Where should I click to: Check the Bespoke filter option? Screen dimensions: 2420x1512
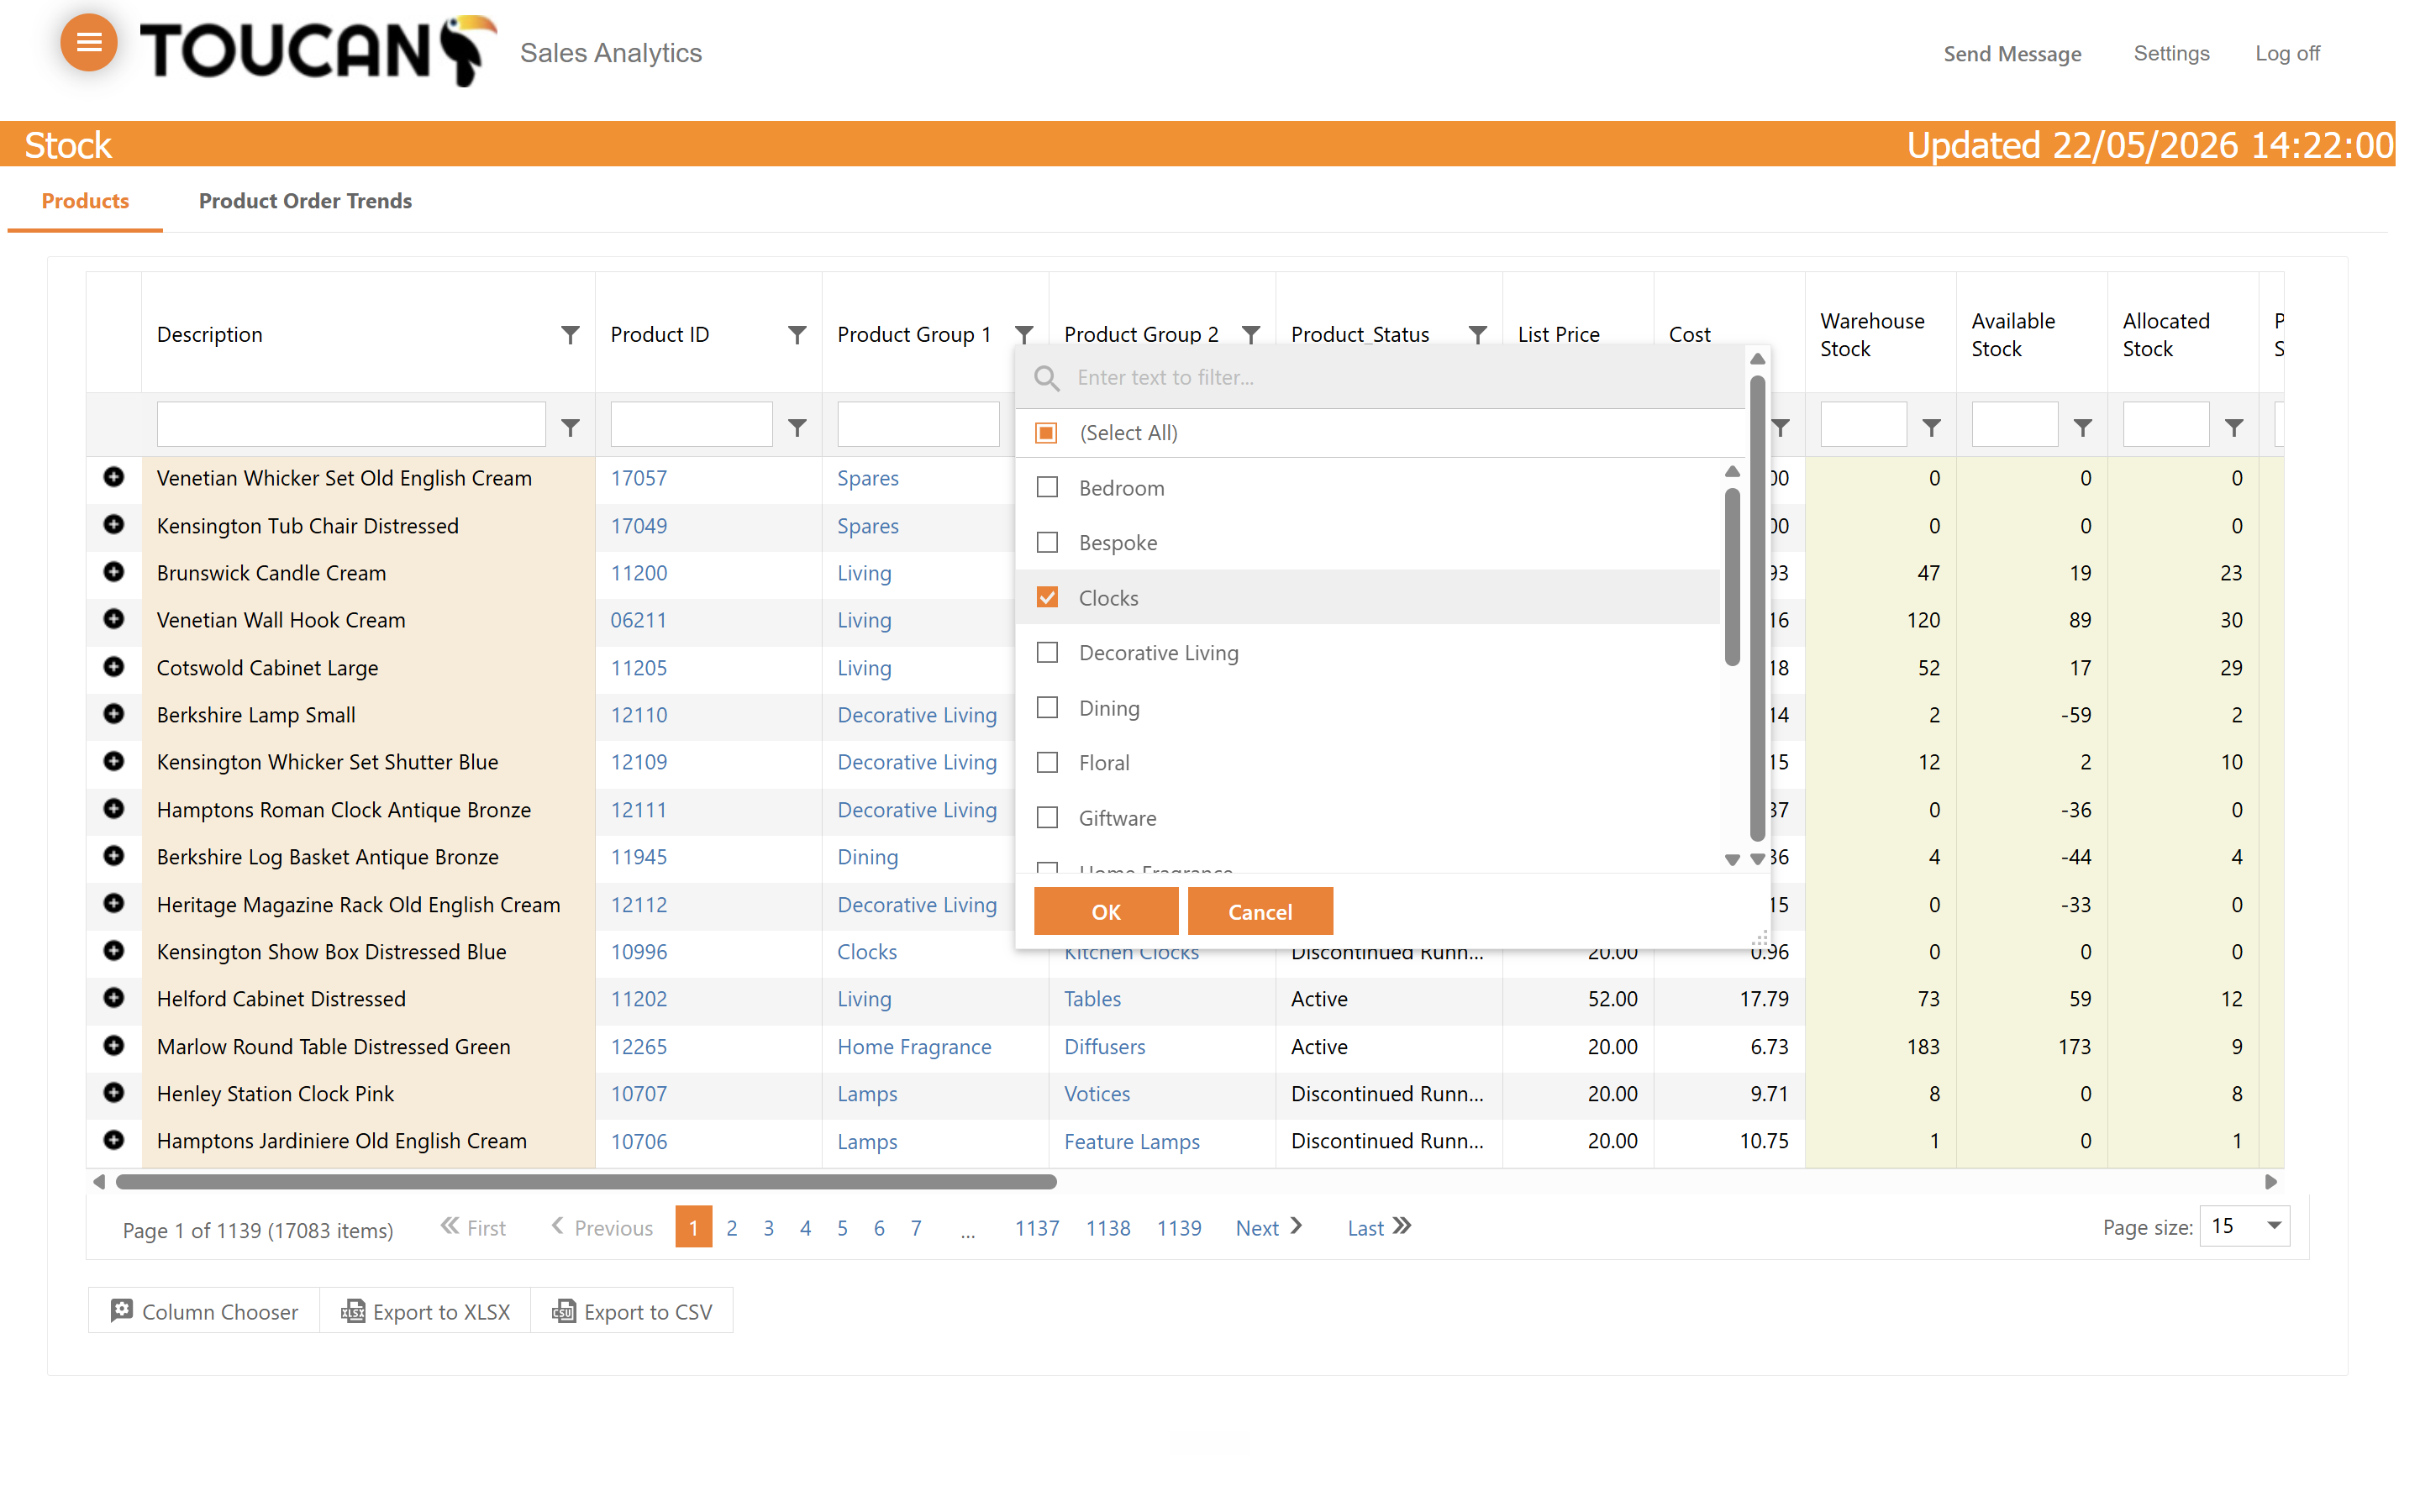[x=1047, y=543]
